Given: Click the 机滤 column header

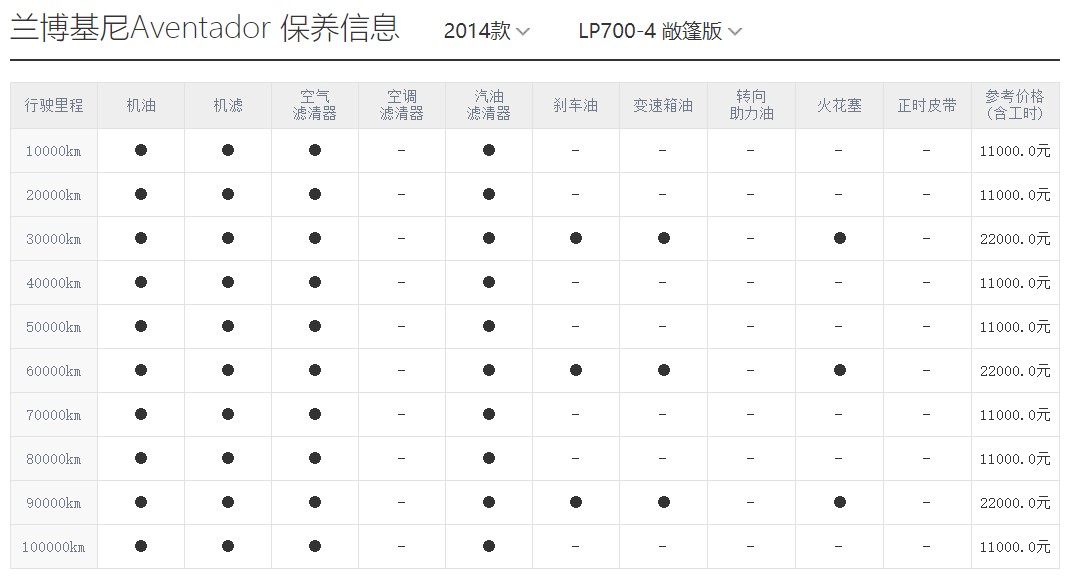Looking at the screenshot, I should [x=228, y=105].
